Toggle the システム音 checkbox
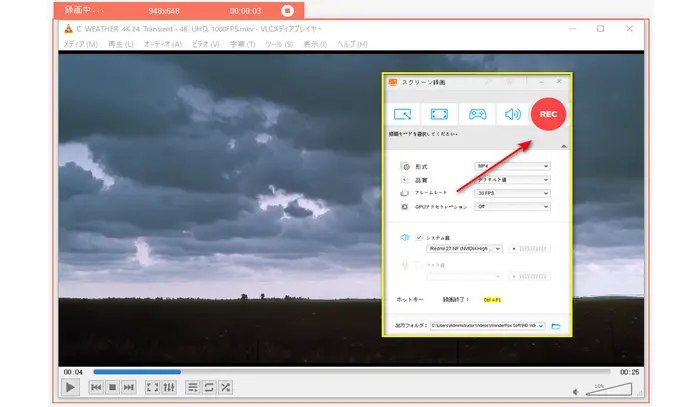The image size is (700, 407). click(419, 237)
